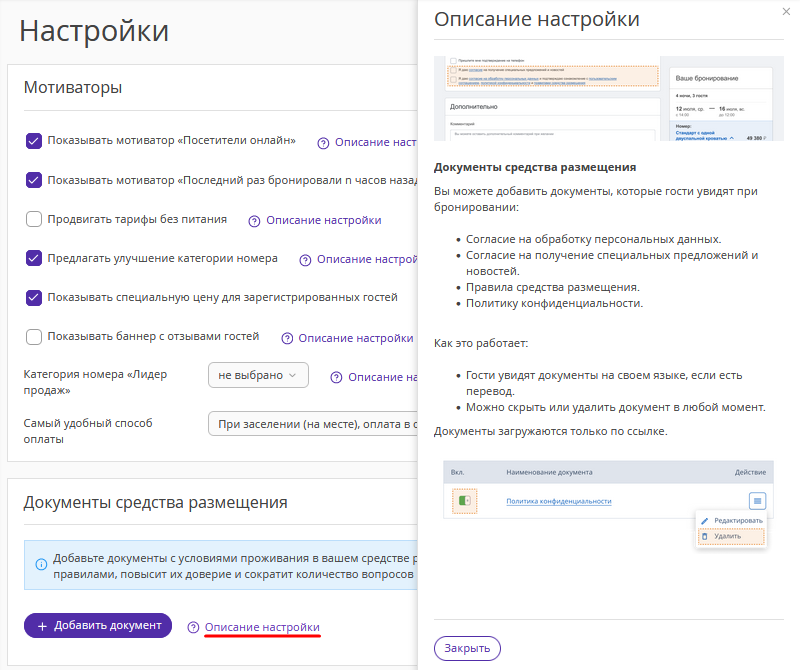Click the info icon in blue documents notice
800x670 pixels.
click(x=41, y=564)
